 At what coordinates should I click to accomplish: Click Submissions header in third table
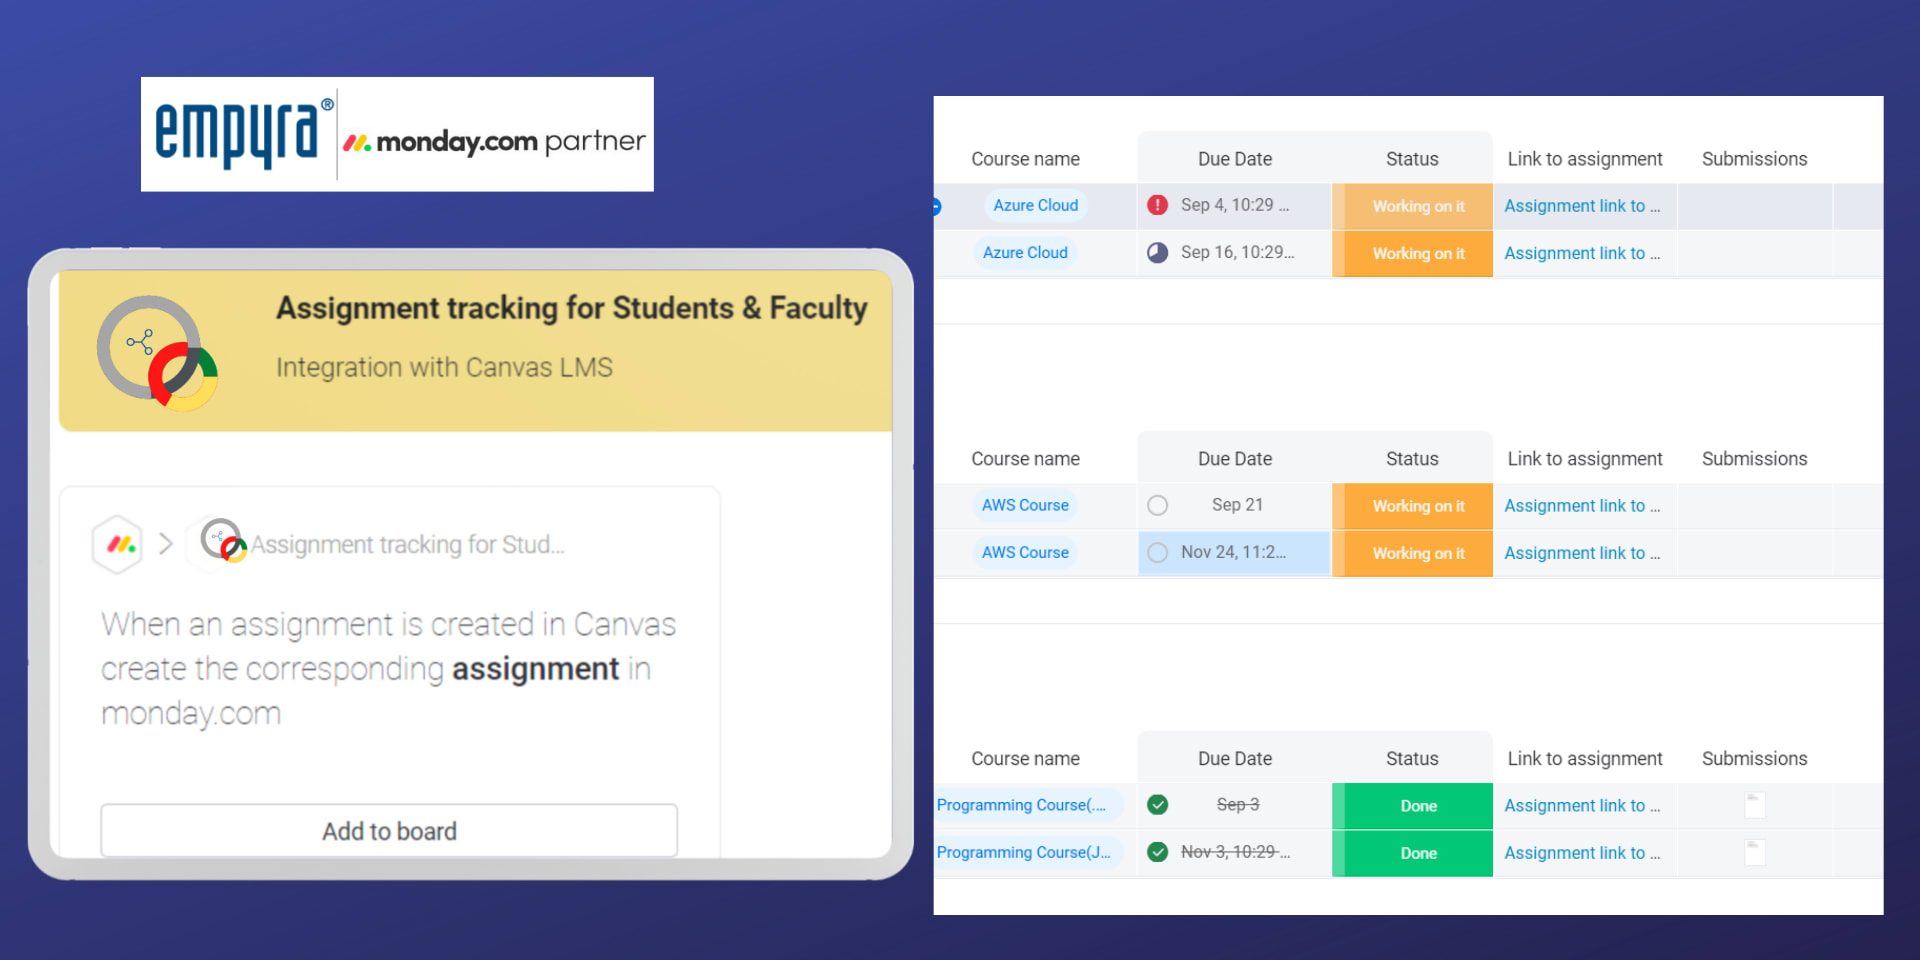click(x=1754, y=759)
